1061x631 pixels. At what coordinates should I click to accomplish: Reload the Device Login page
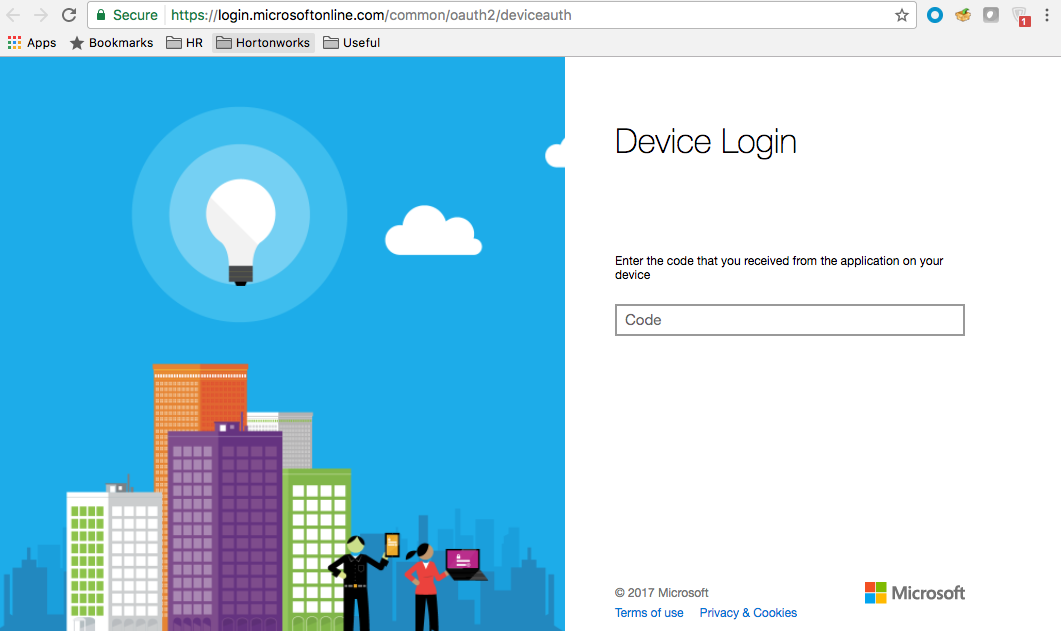(x=69, y=15)
